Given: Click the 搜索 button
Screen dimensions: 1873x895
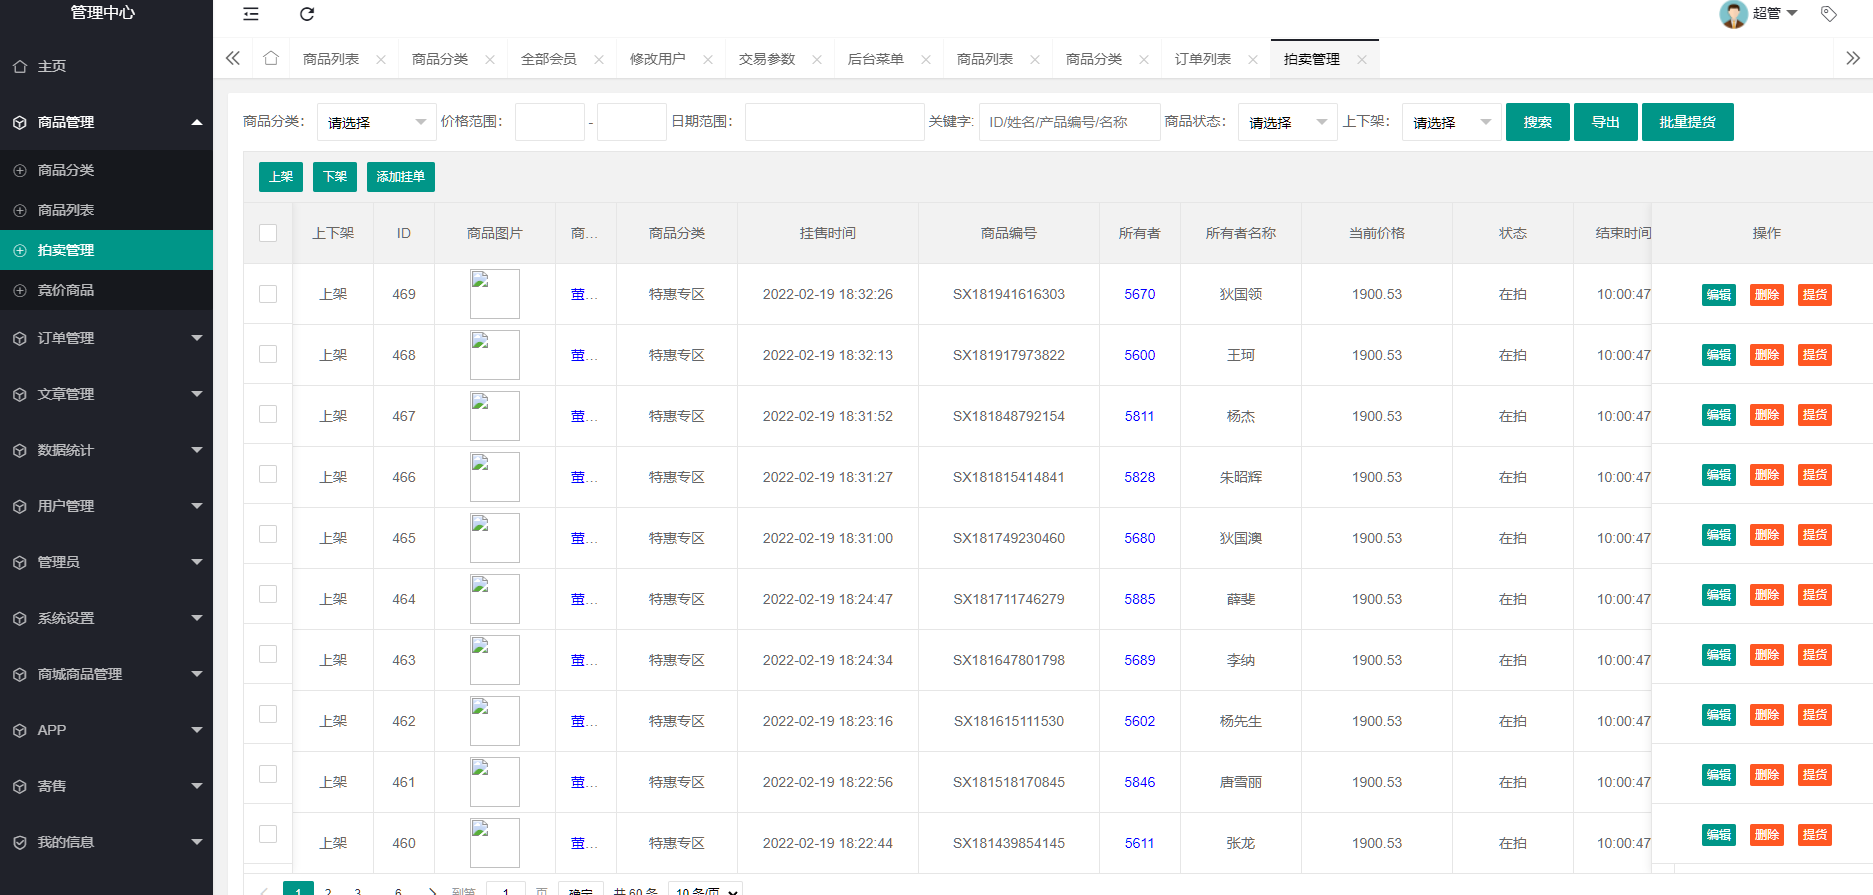Looking at the screenshot, I should tap(1537, 122).
